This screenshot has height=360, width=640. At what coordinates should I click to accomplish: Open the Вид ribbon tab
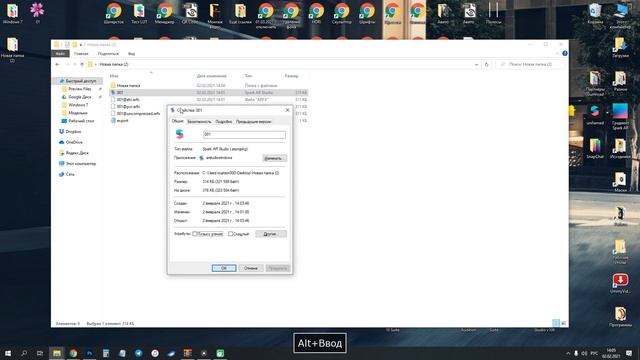tap(131, 53)
